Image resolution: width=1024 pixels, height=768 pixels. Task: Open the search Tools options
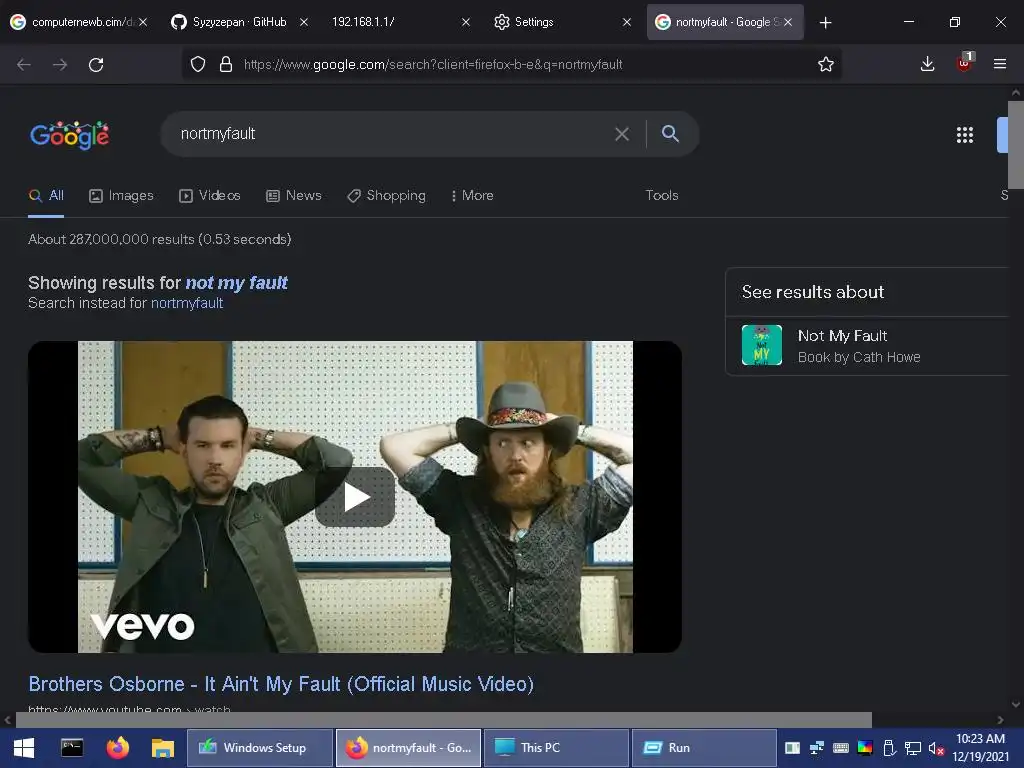point(662,195)
